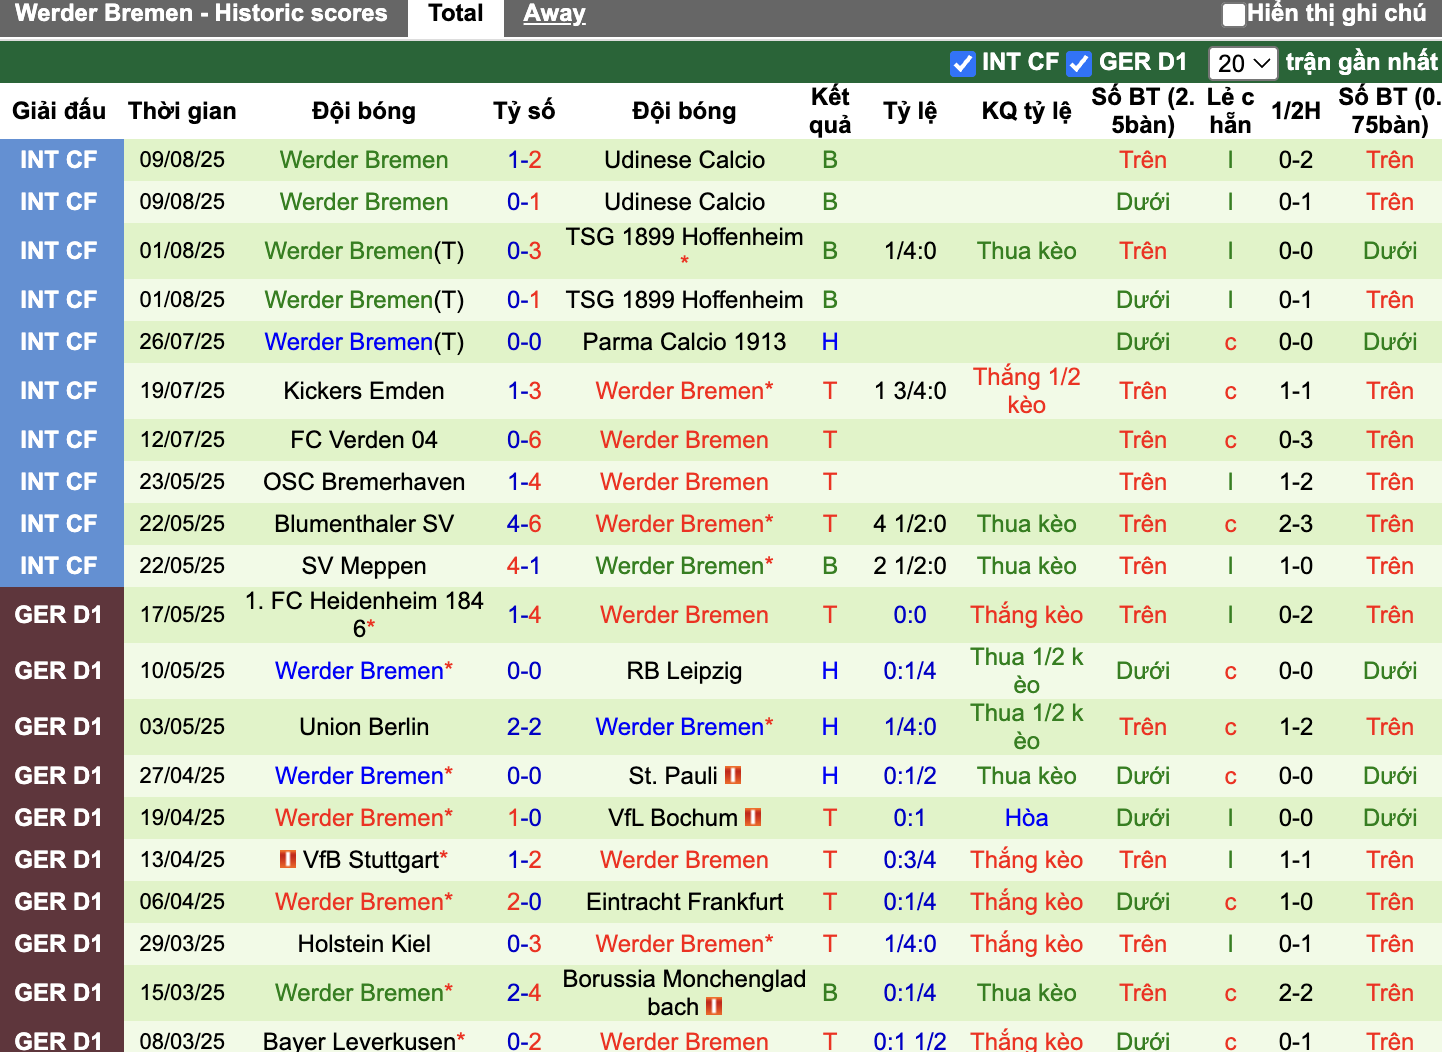Screen dimensions: 1442x1052
Task: Select the Giải đấu column header
Action: pos(59,111)
